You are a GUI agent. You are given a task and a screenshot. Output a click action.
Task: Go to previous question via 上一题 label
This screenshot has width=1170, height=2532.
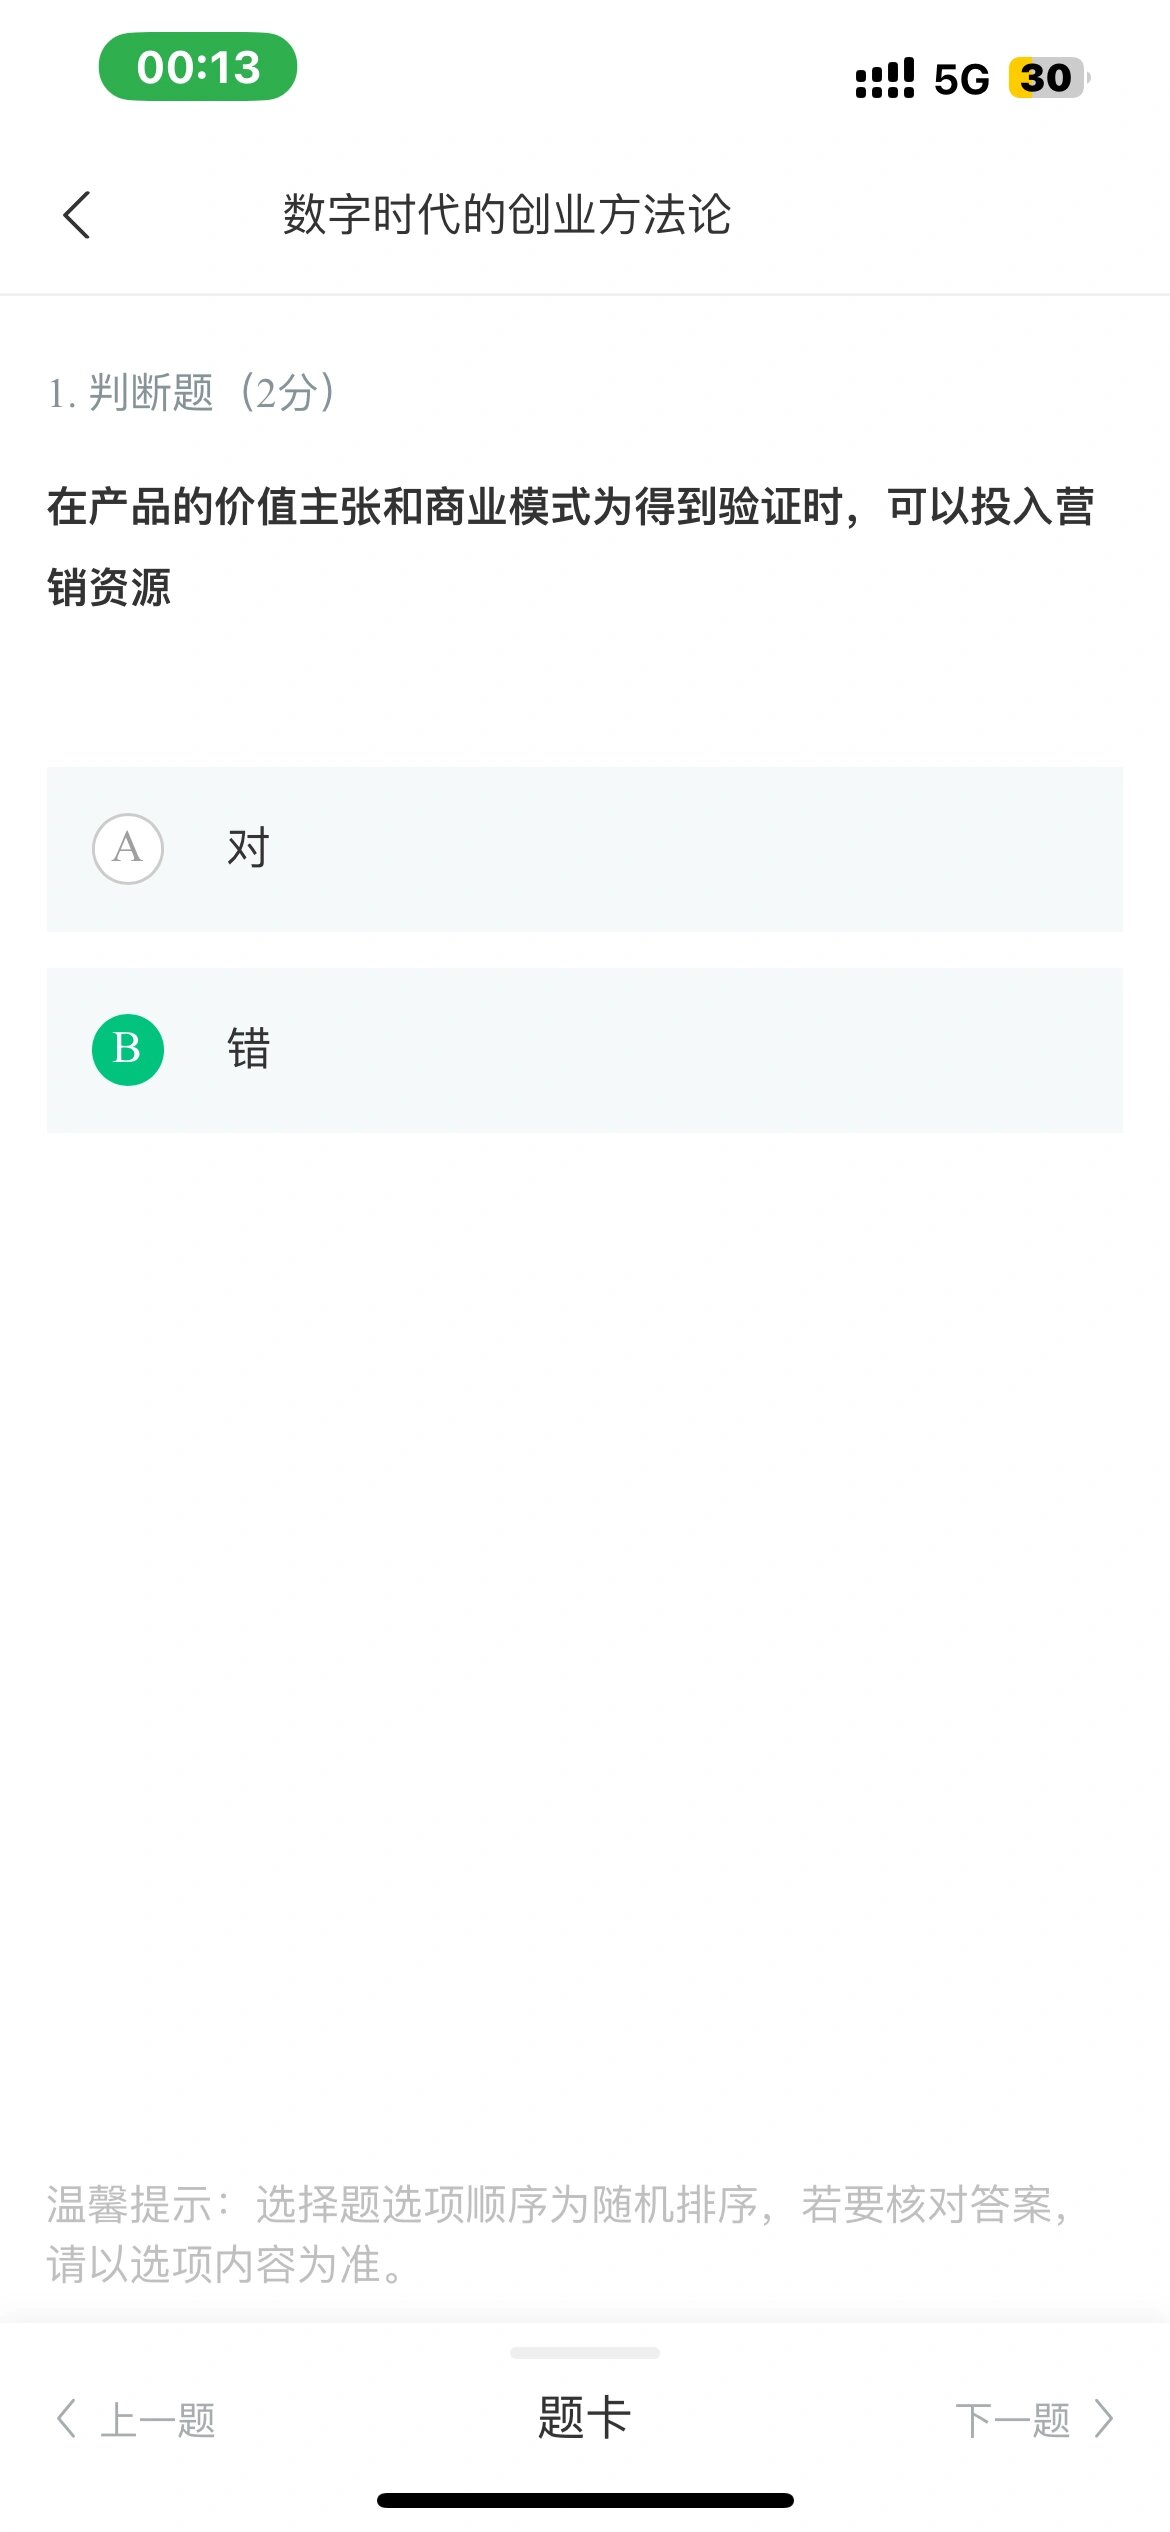(158, 2420)
